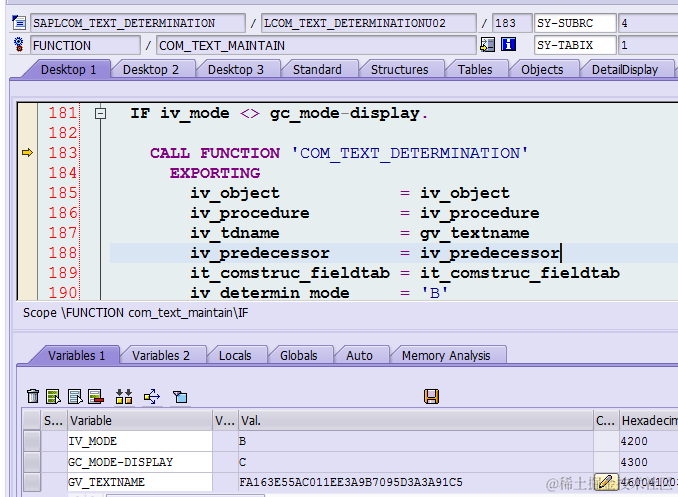The image size is (678, 497).
Task: Select the Structures tab
Action: click(400, 70)
